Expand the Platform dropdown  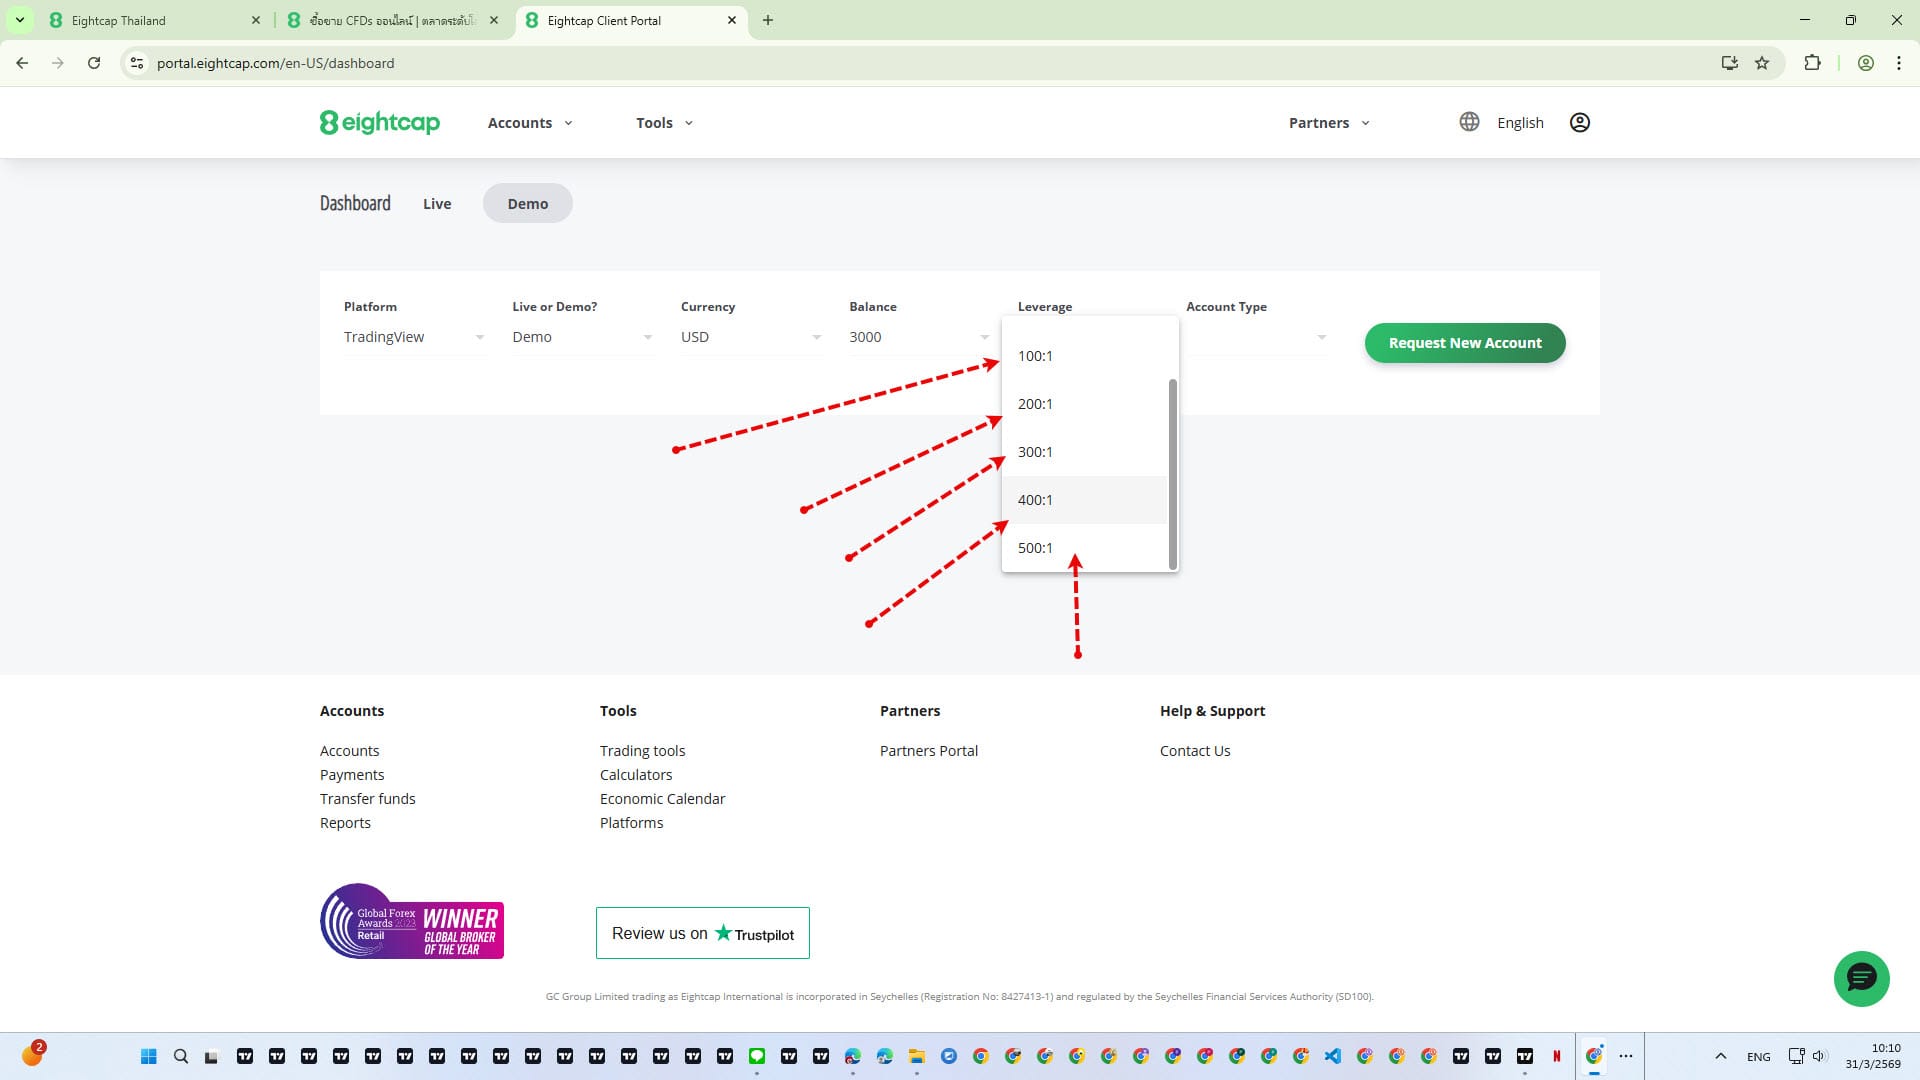pyautogui.click(x=413, y=337)
